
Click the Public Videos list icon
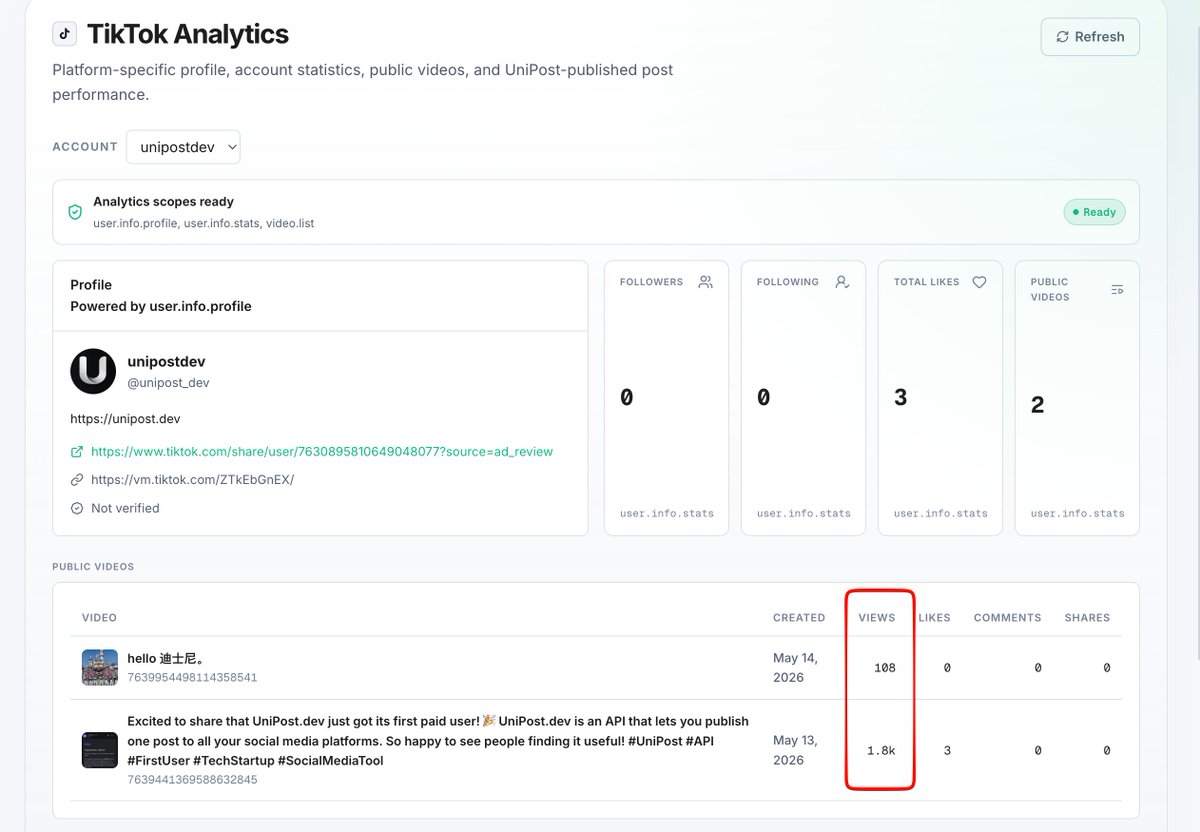1117,289
